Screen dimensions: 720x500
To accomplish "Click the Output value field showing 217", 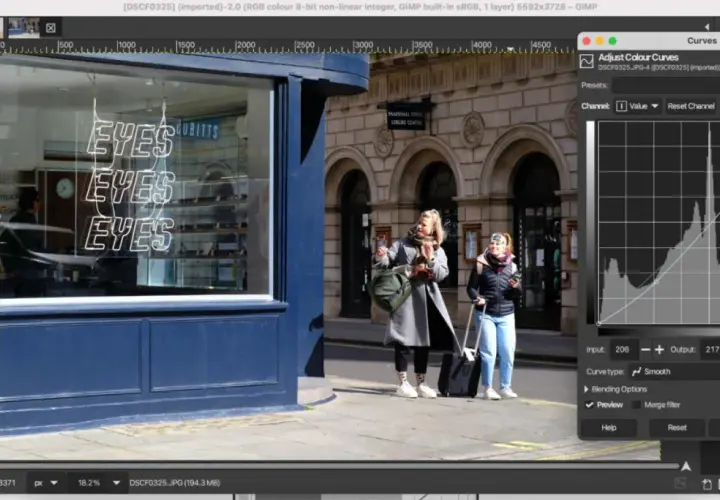I will point(710,350).
